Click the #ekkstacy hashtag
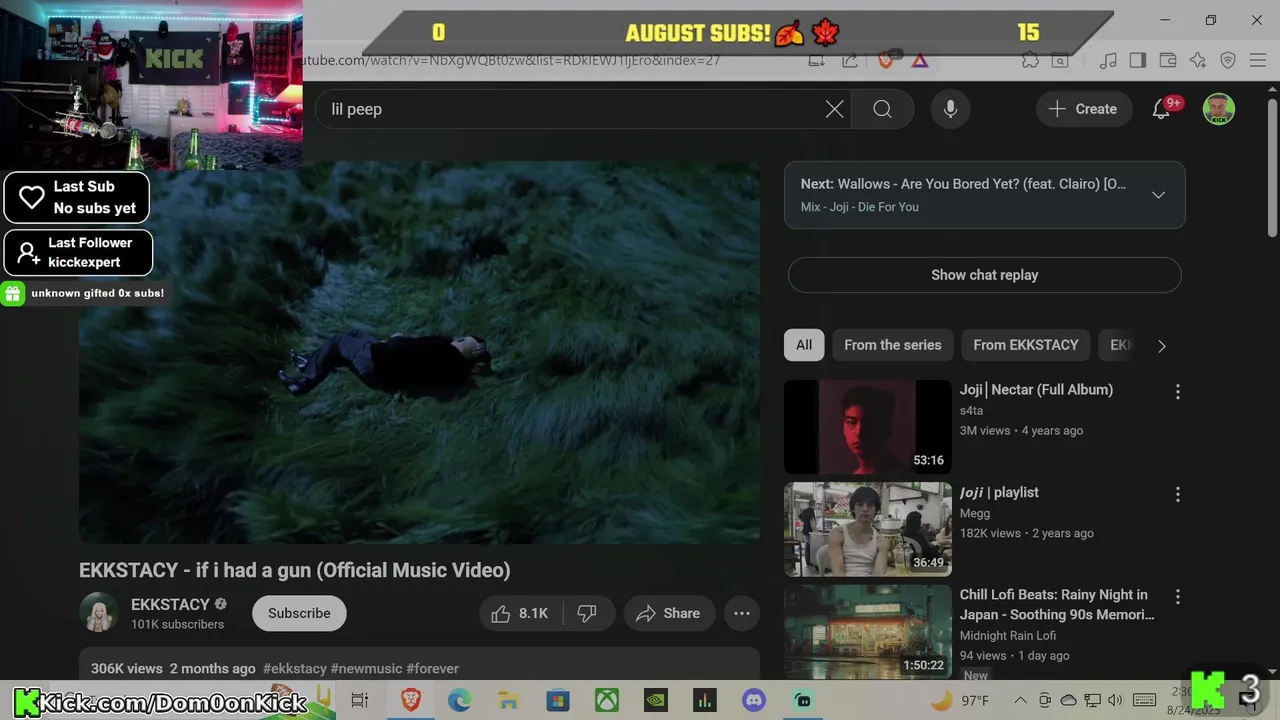Image resolution: width=1280 pixels, height=720 pixels. click(295, 668)
